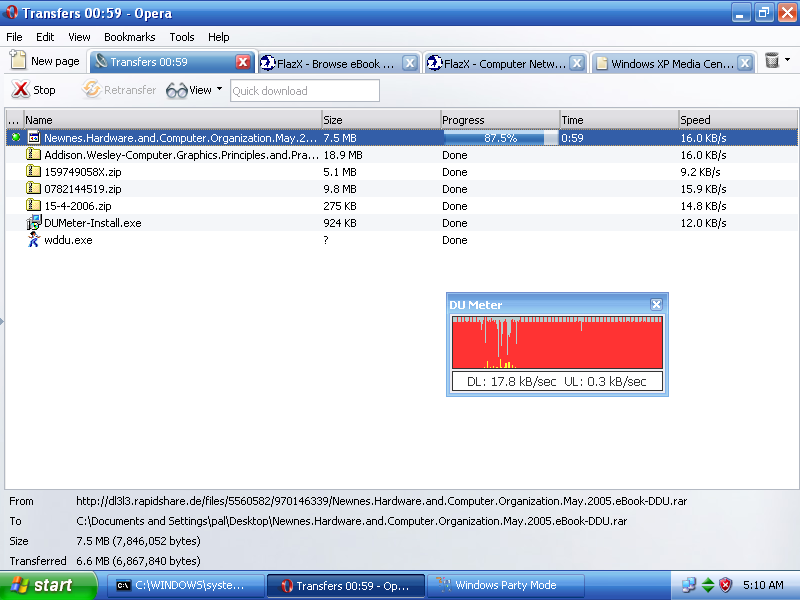Switch to FlazX - Computer Netw... tab

(x=505, y=64)
